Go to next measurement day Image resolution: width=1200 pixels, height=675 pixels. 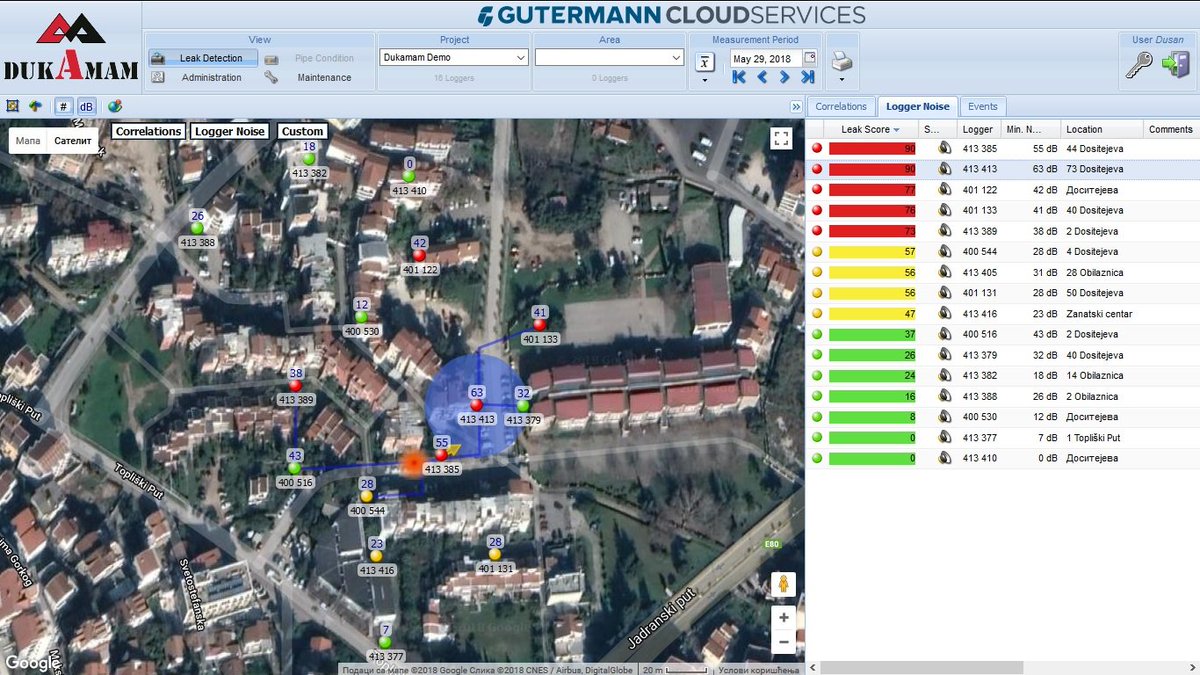coord(784,77)
